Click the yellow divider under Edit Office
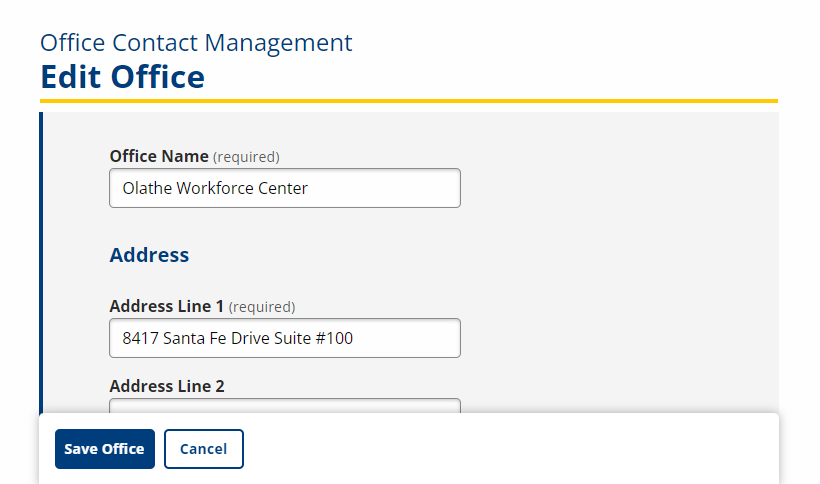Screen dimensions: 820x484 click(x=409, y=101)
